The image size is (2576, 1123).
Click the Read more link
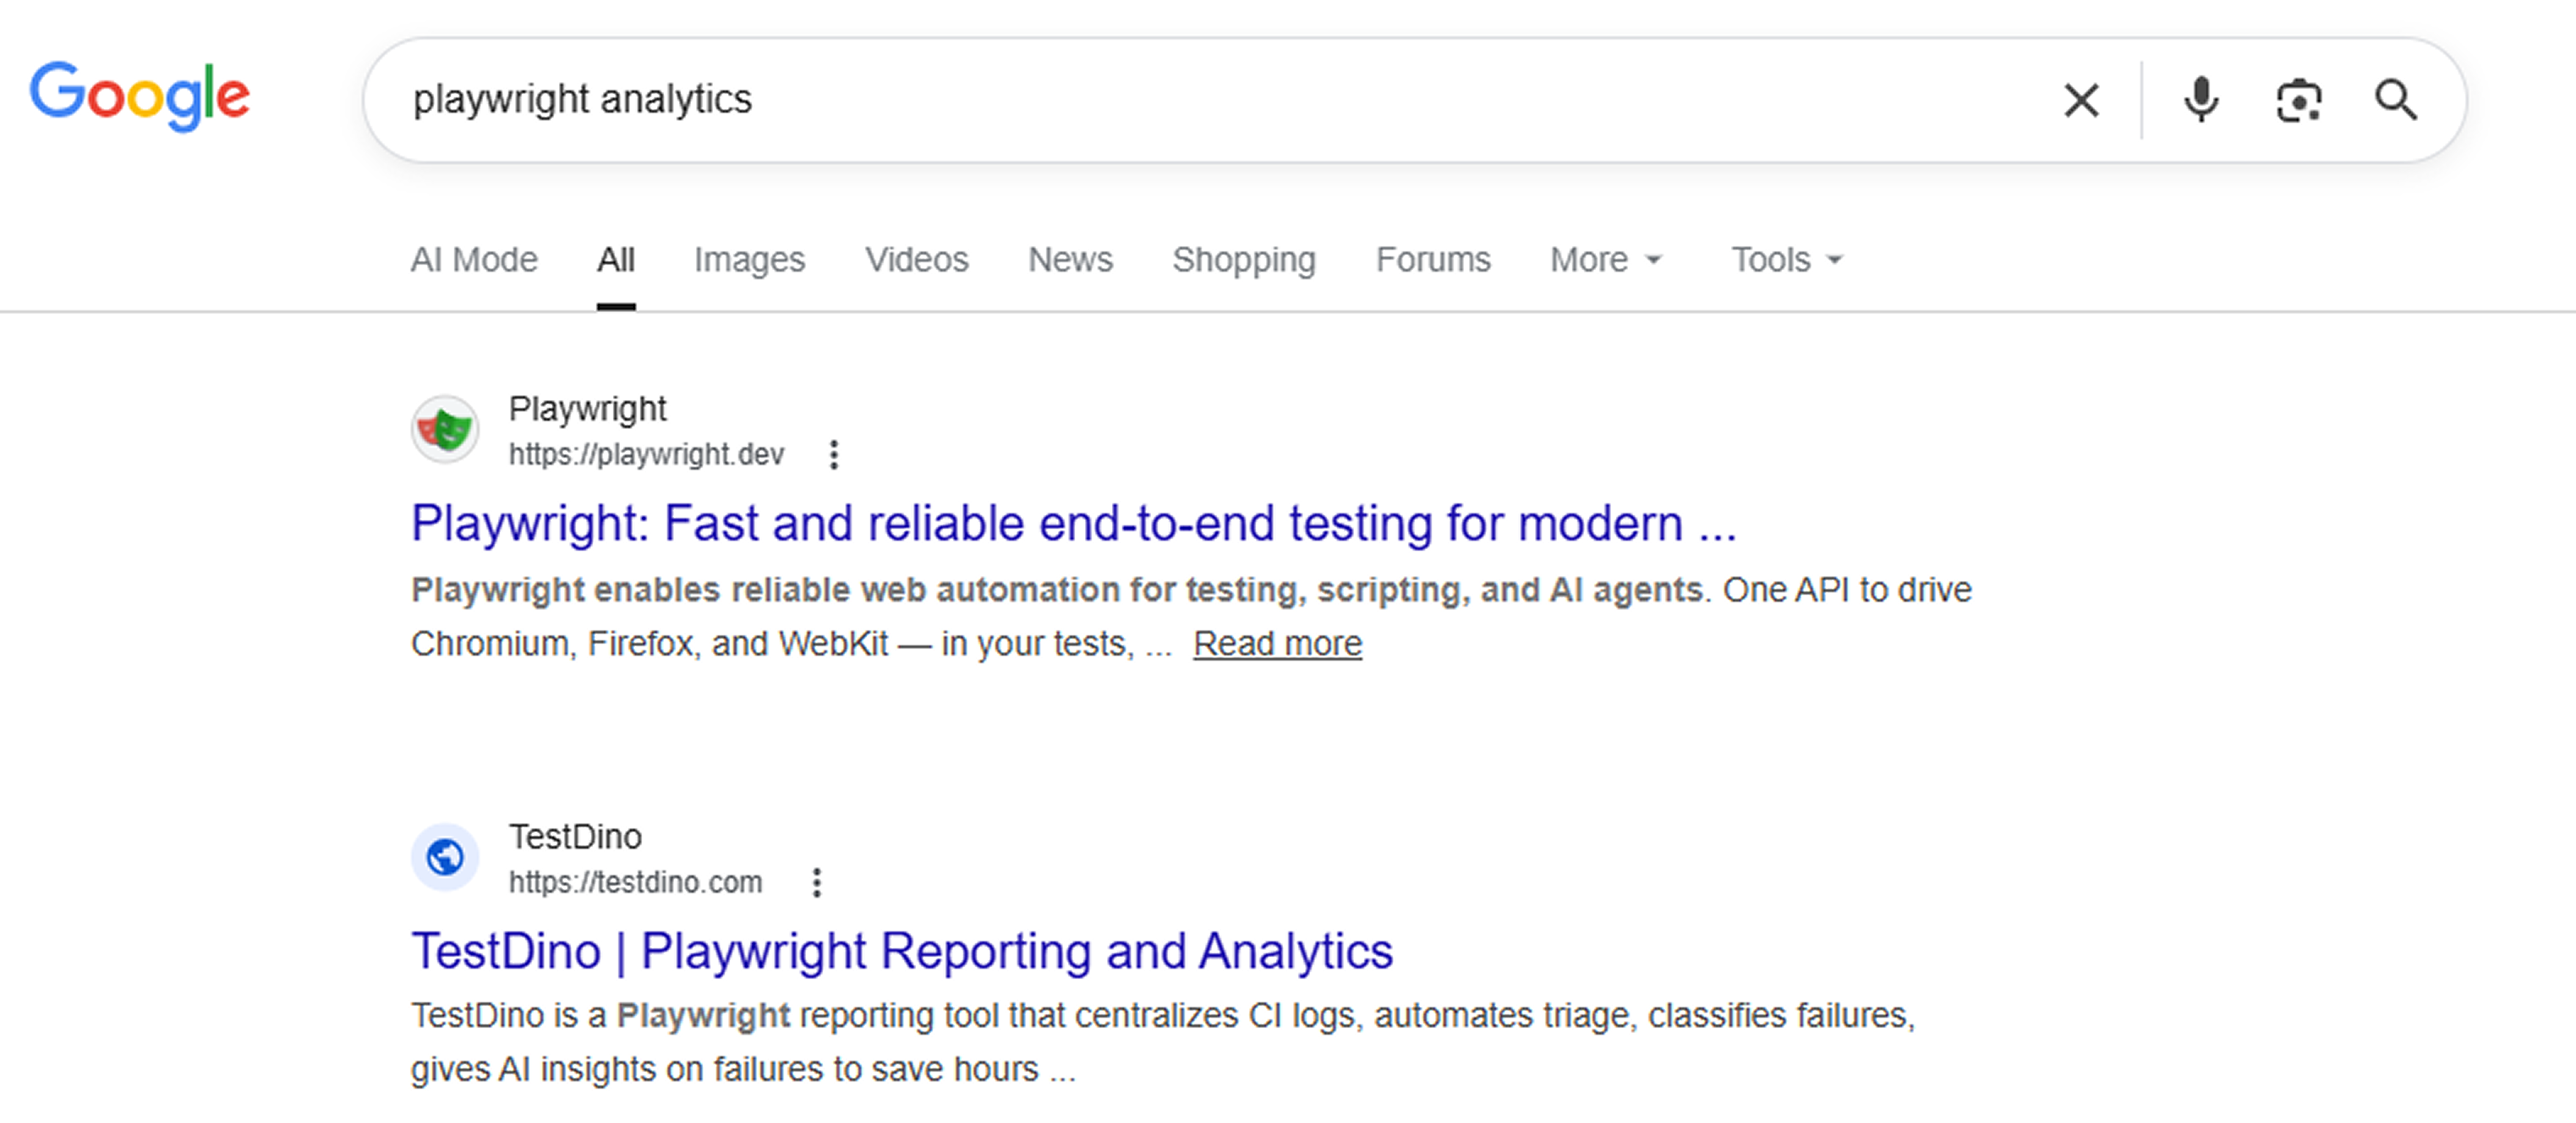(x=1277, y=644)
